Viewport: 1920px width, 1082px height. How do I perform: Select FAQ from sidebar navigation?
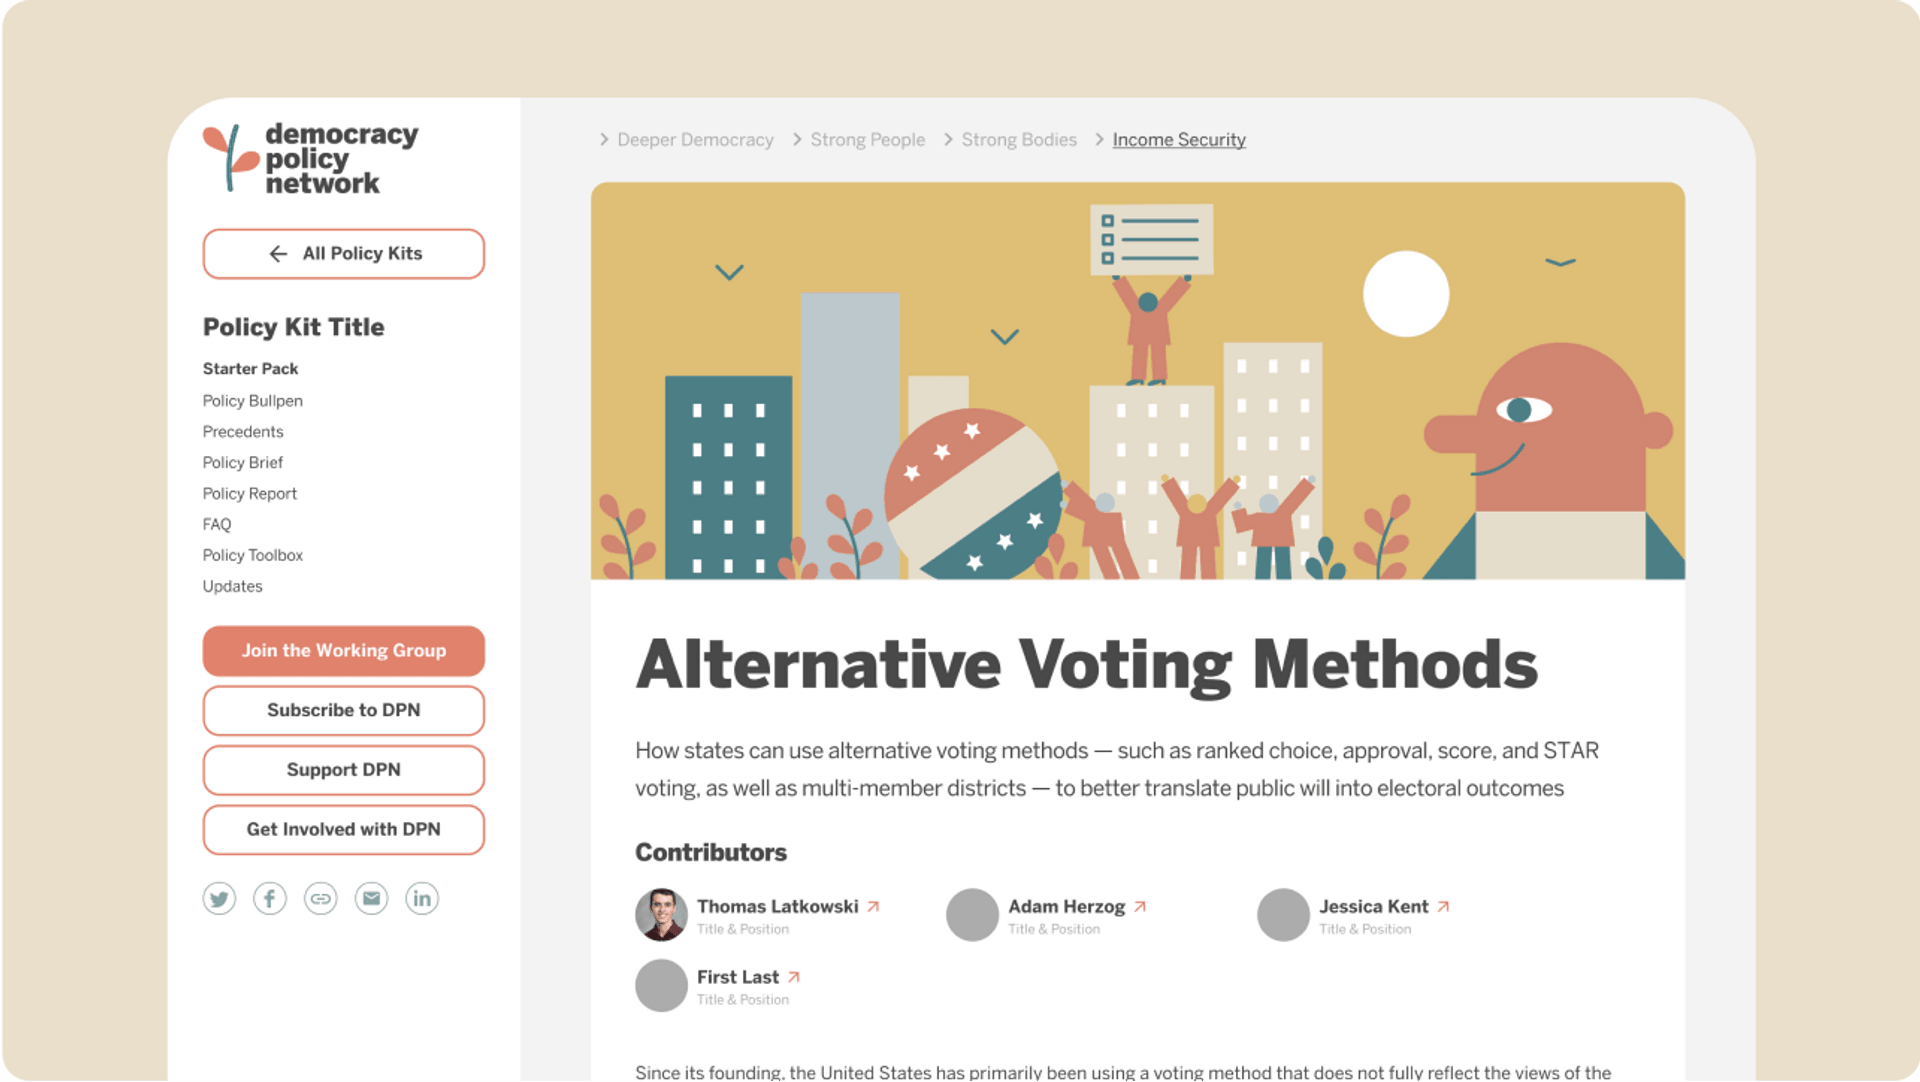[x=217, y=525]
